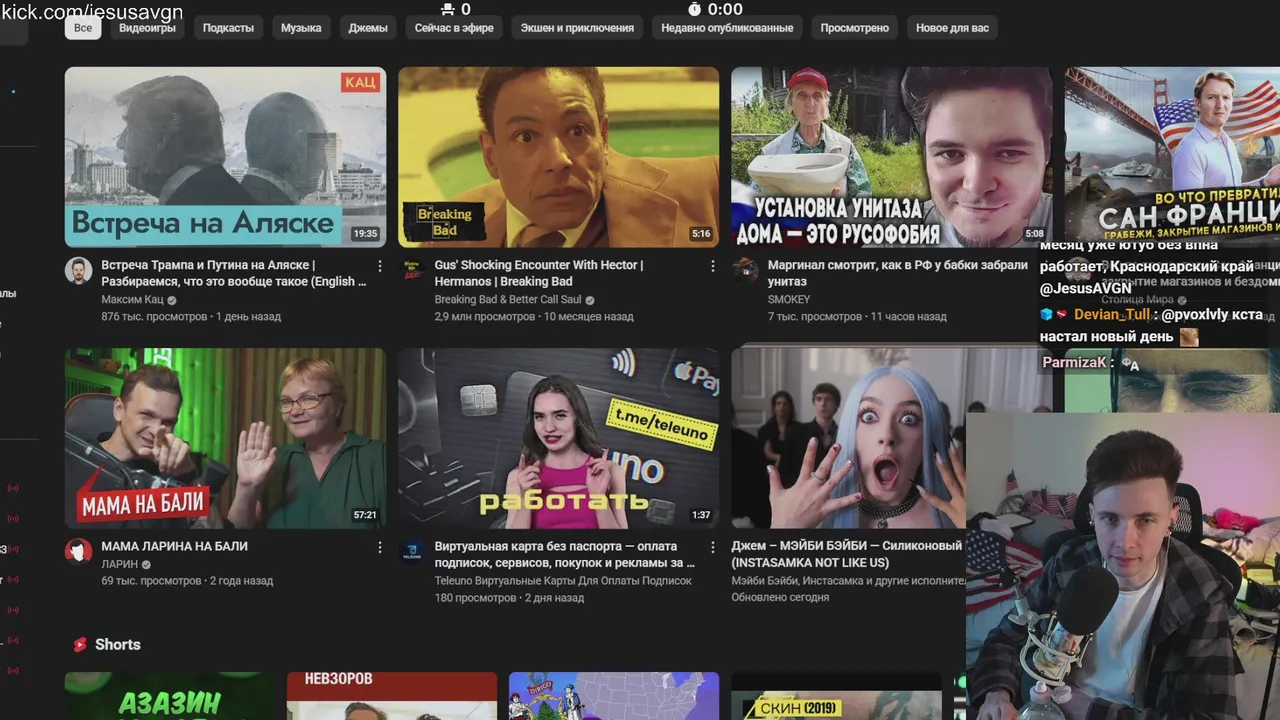This screenshot has height=720, width=1280.
Task: Open the "СКИН (2019)" Shorts thumbnail
Action: (x=836, y=696)
